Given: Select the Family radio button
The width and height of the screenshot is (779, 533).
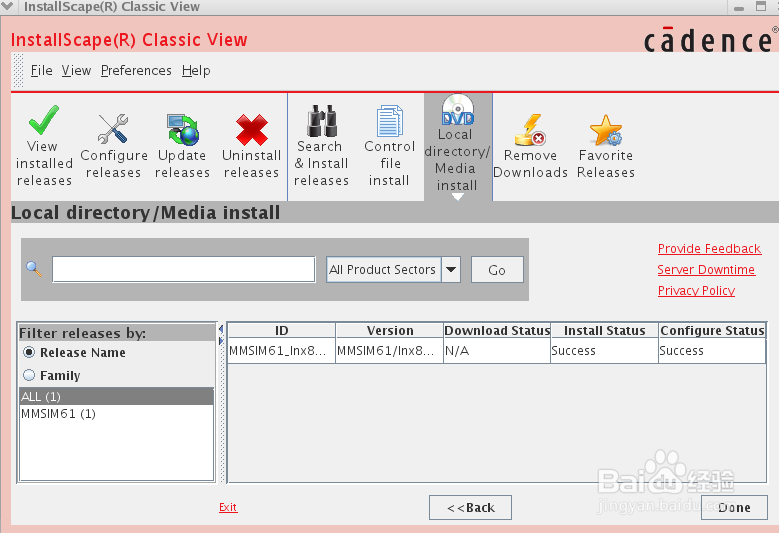Looking at the screenshot, I should 29,375.
